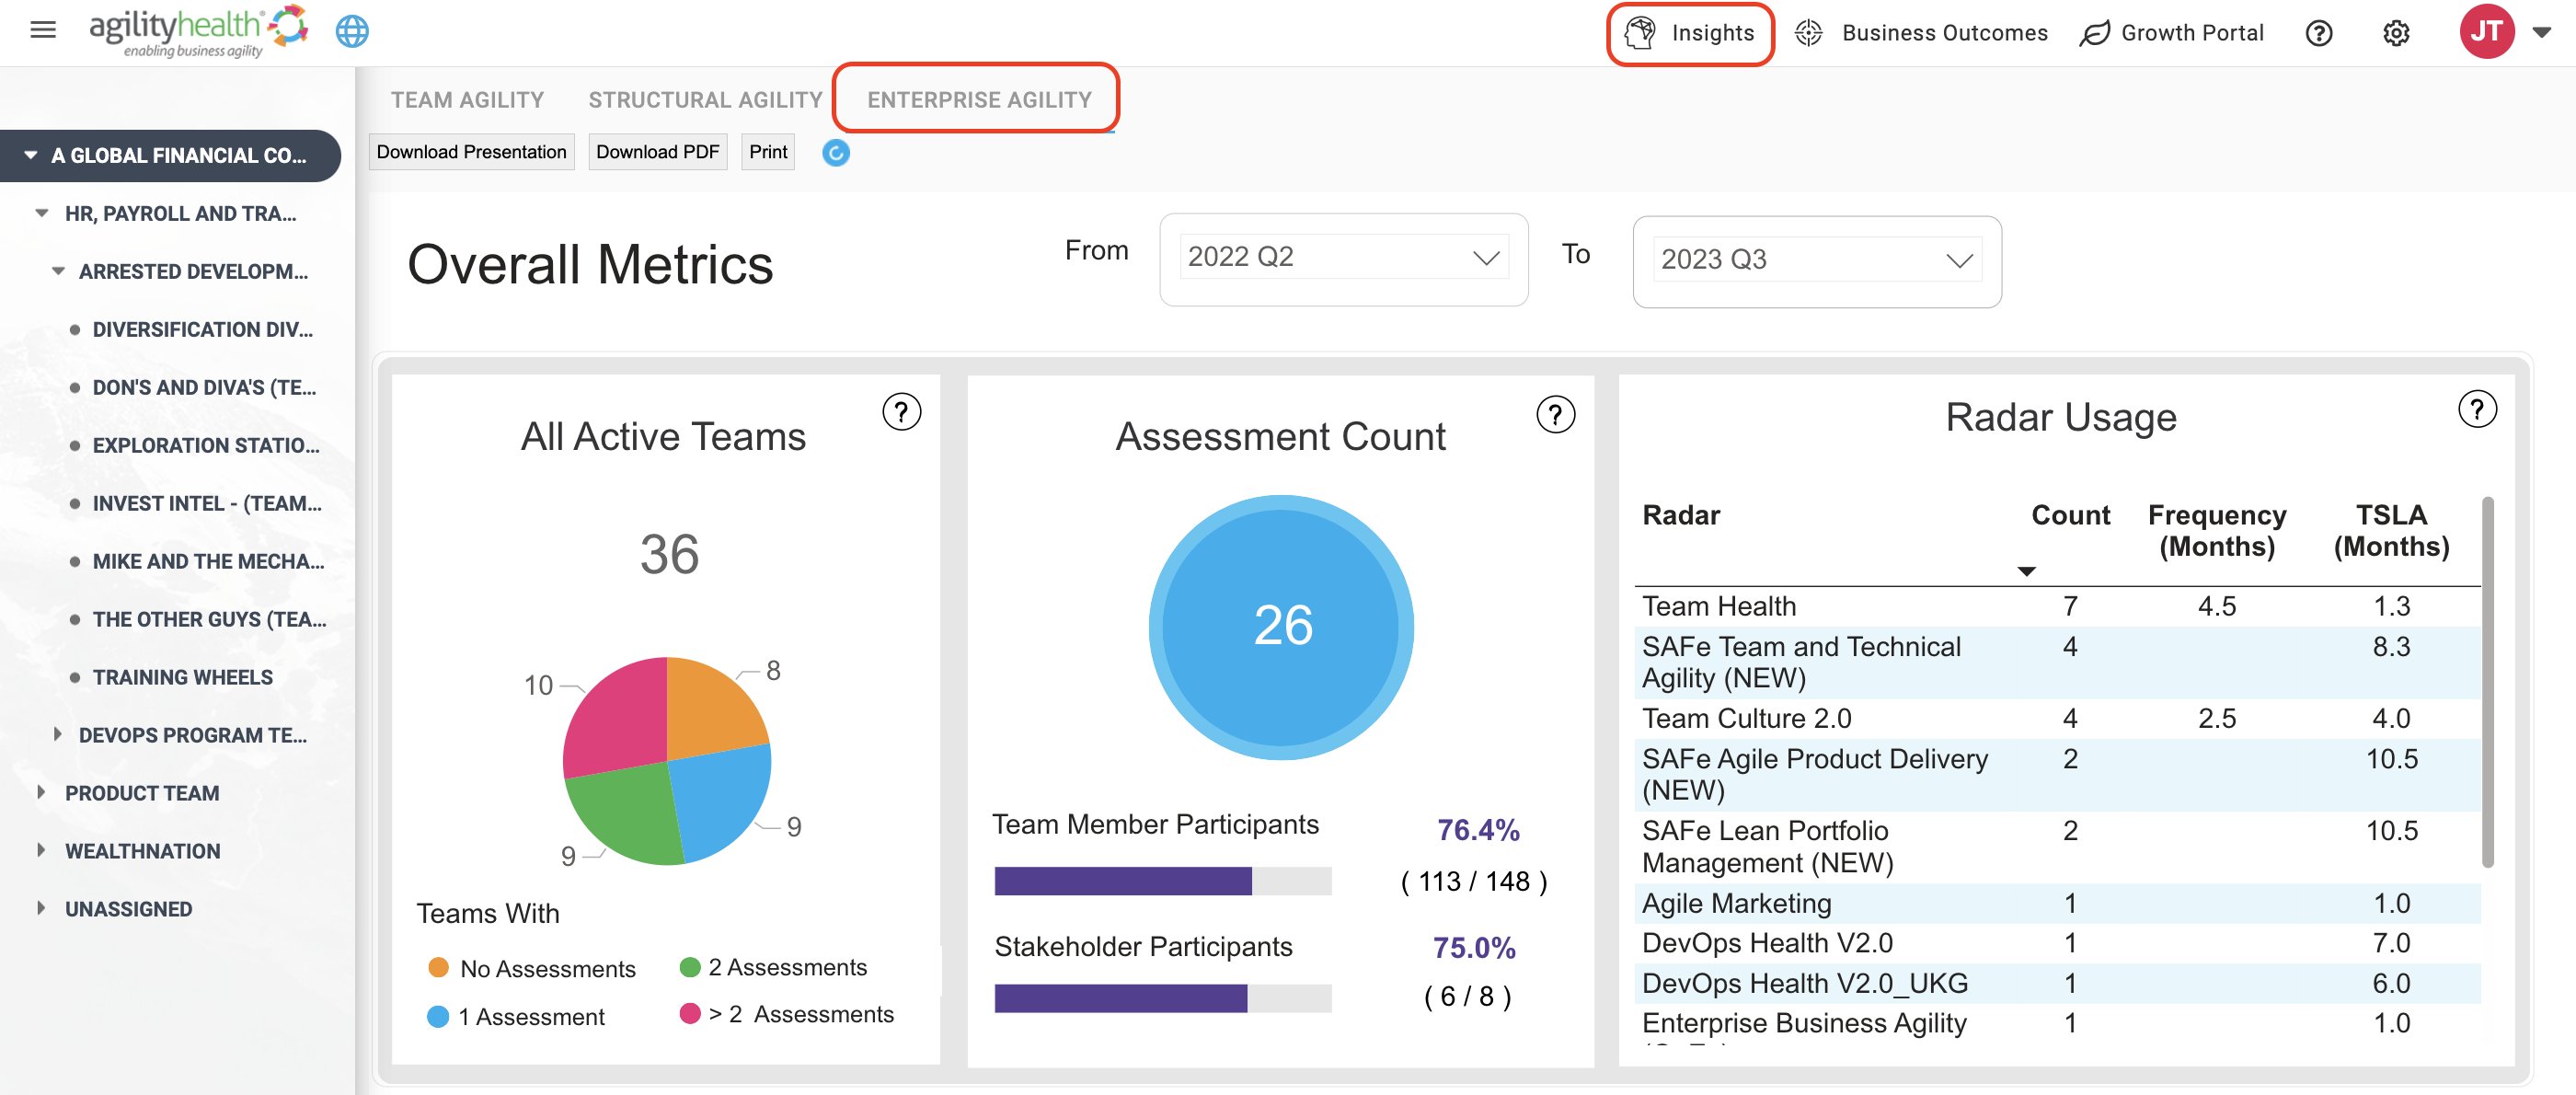Image resolution: width=2576 pixels, height=1095 pixels.
Task: Open the Insights page
Action: pyautogui.click(x=1690, y=33)
